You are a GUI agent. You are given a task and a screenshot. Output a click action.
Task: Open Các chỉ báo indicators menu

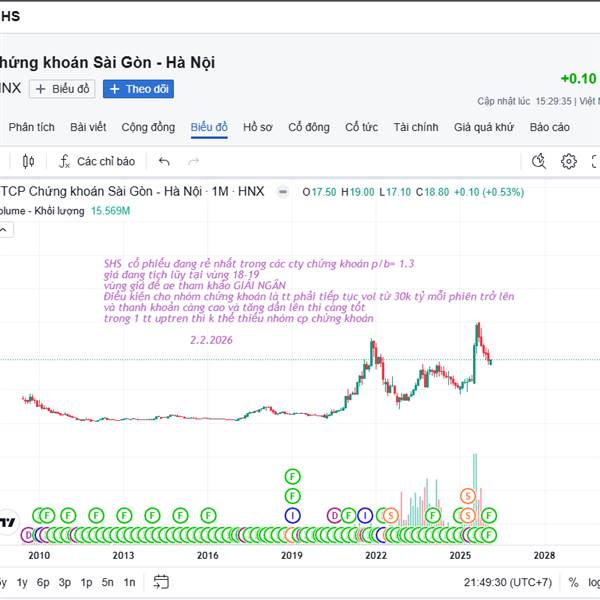(97, 161)
